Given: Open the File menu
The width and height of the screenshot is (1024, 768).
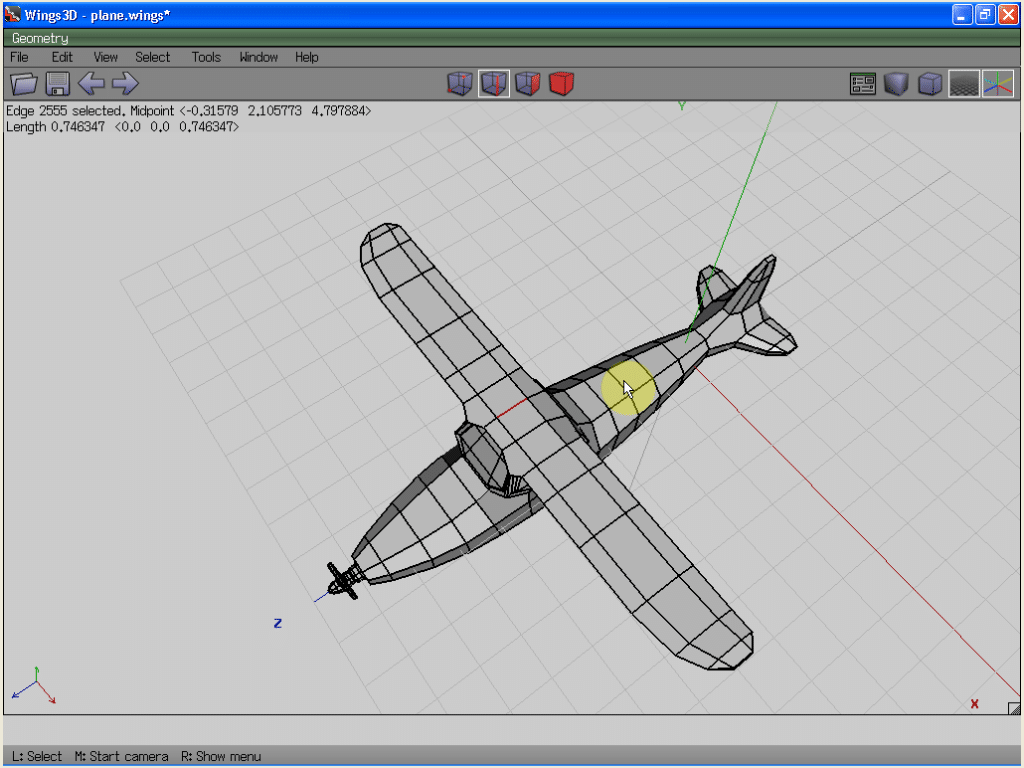Looking at the screenshot, I should [x=19, y=57].
